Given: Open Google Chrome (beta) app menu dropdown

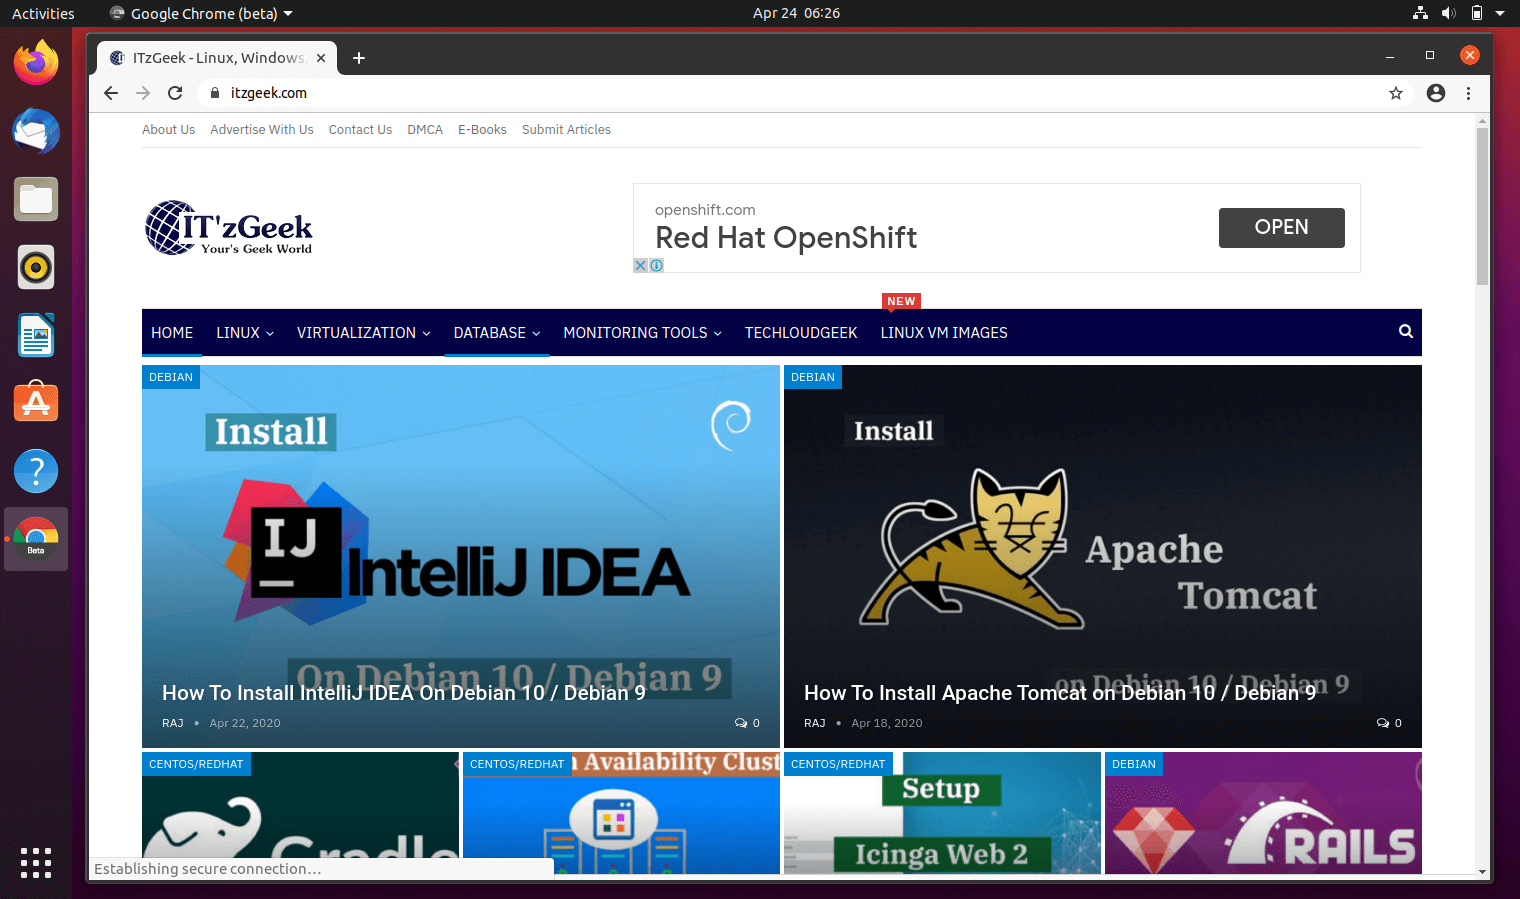Looking at the screenshot, I should 201,14.
